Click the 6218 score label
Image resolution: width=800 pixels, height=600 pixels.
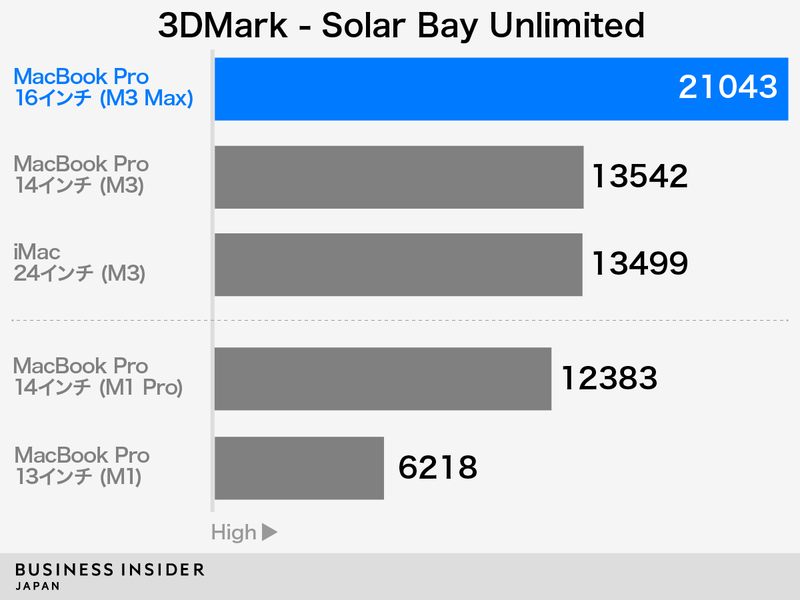(438, 467)
